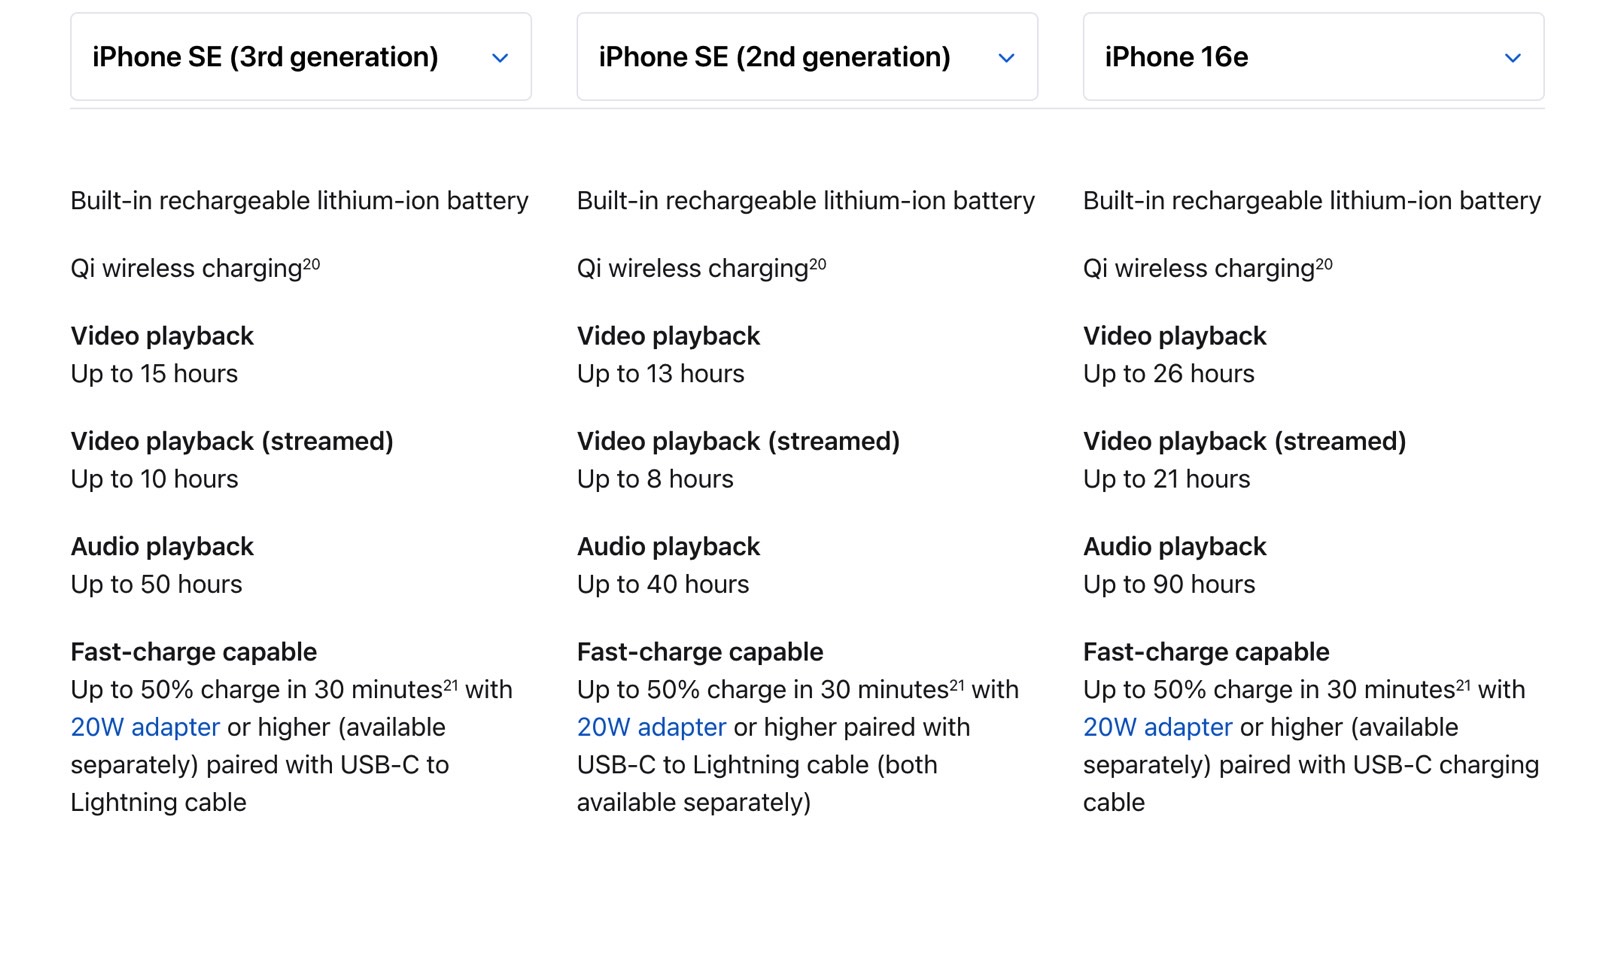Click the chevron arrow beside iPhone 16e
1600x957 pixels.
(x=1513, y=58)
